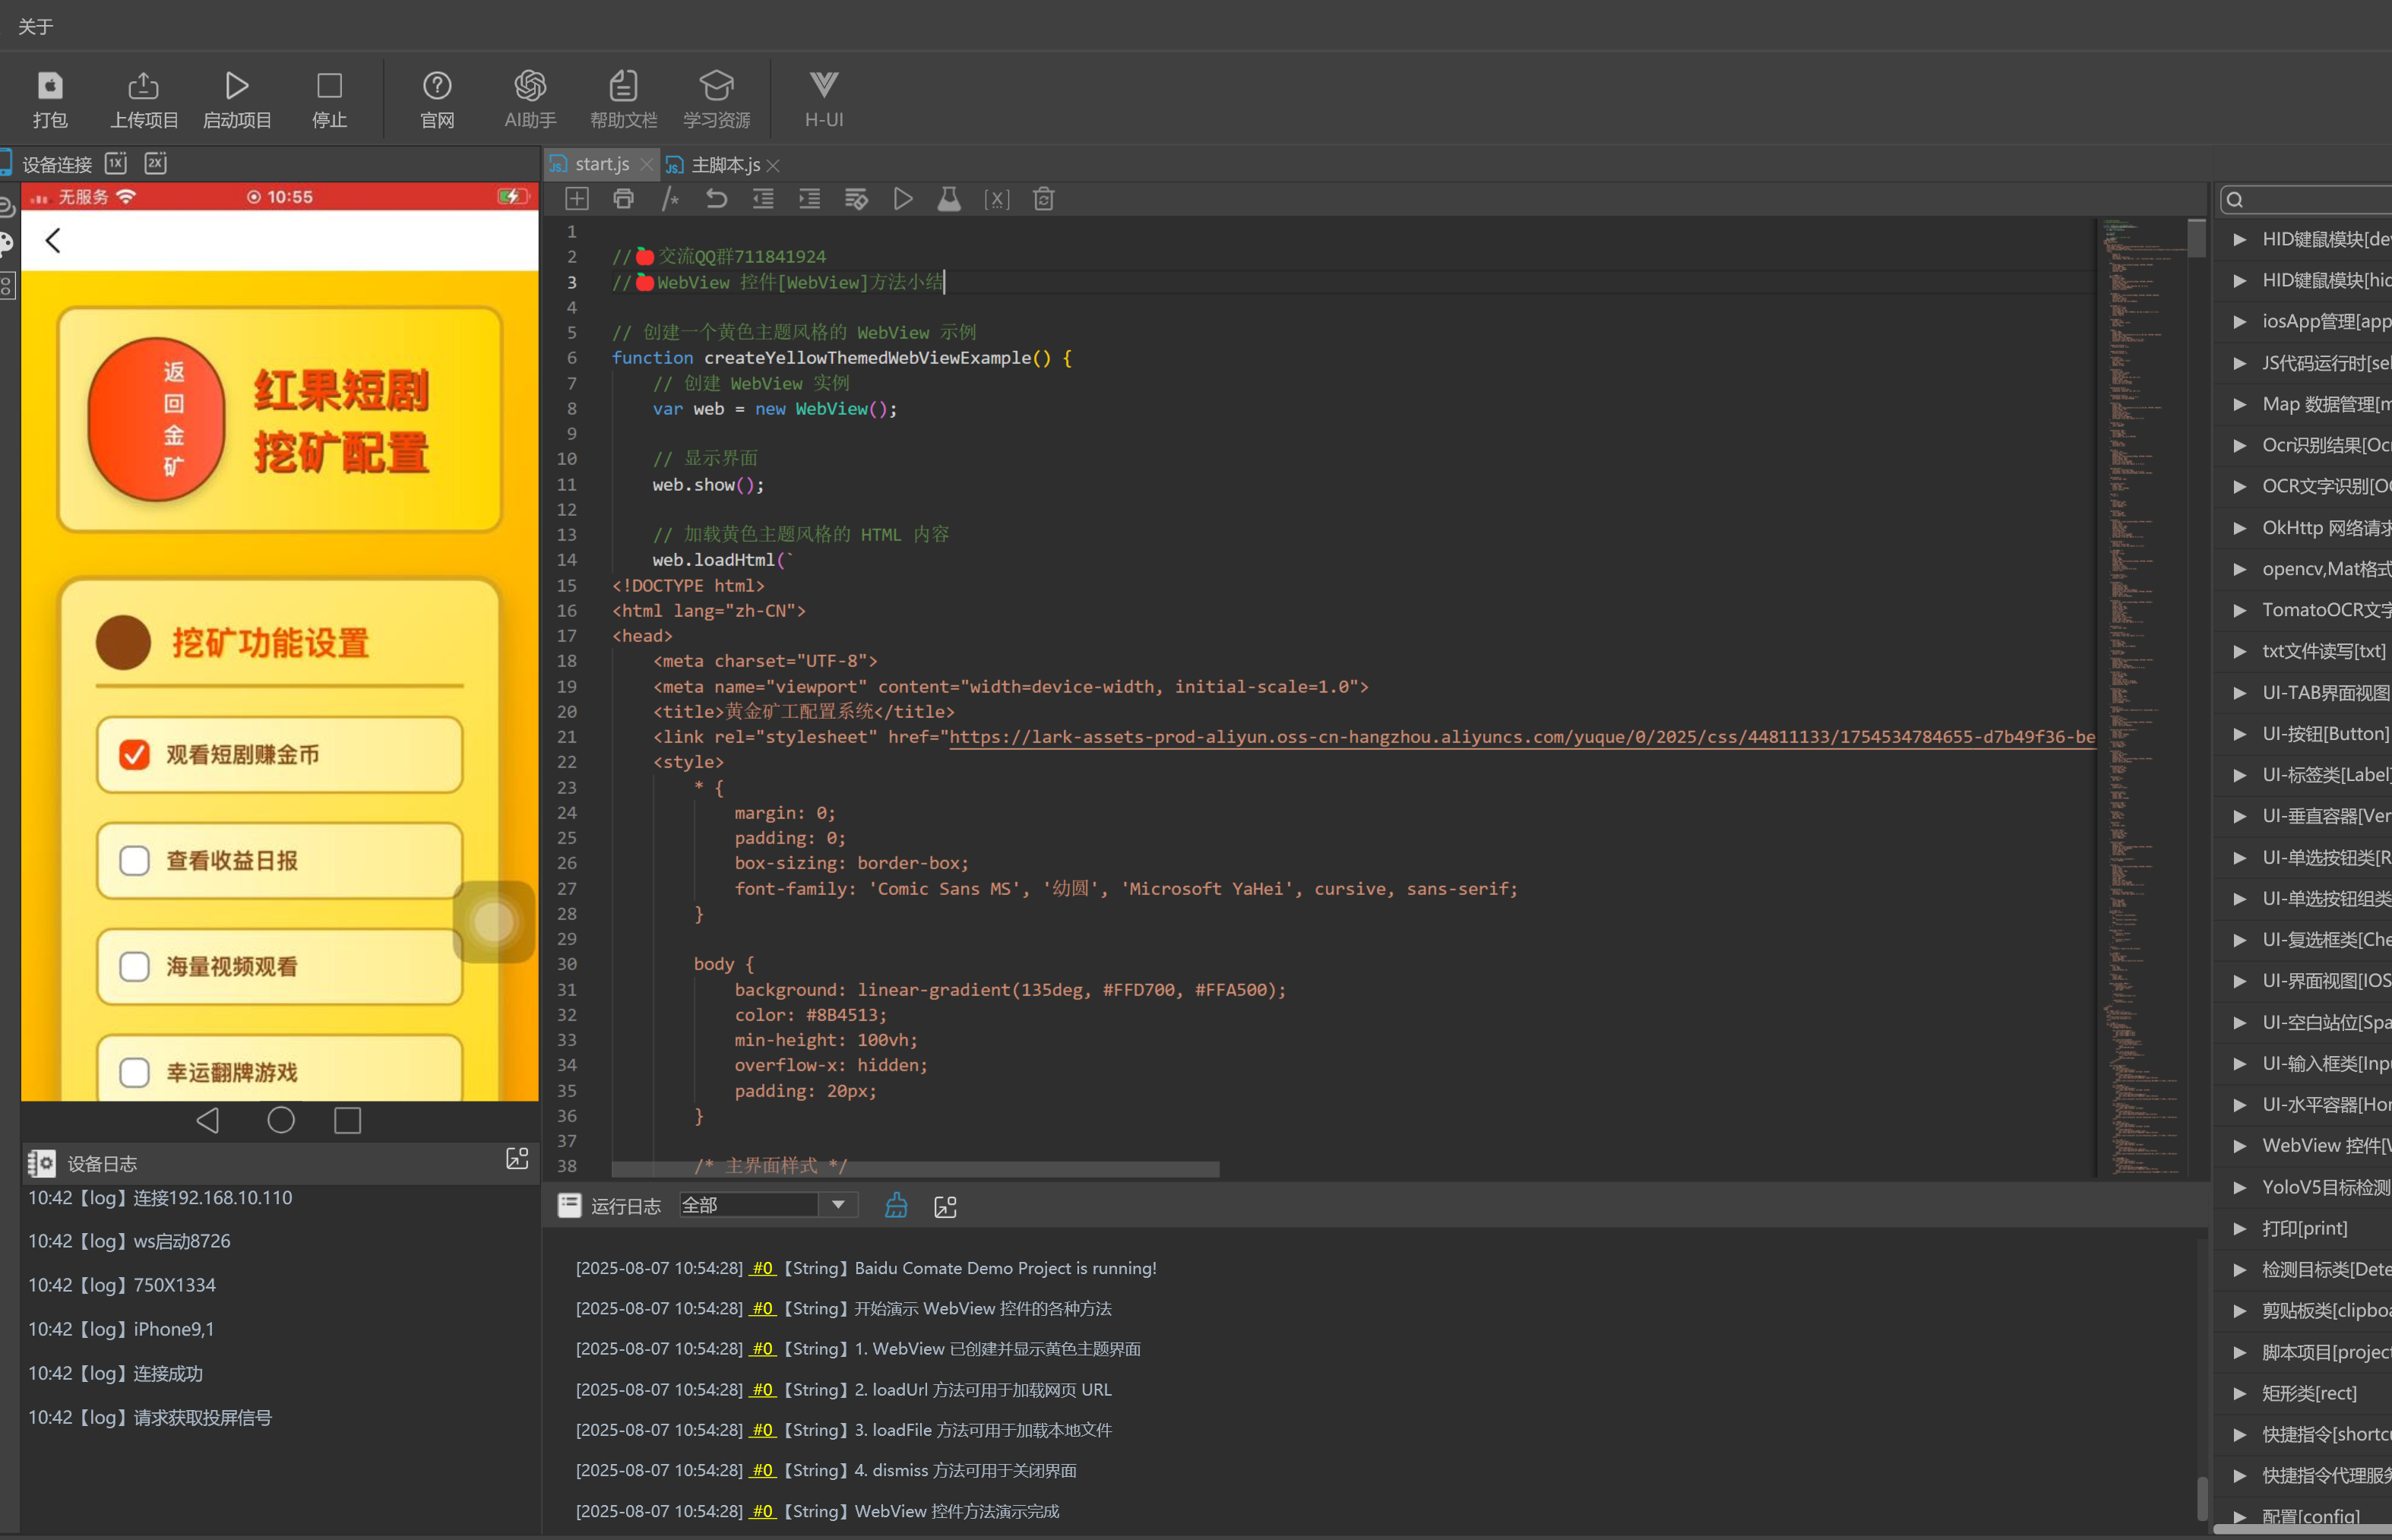The image size is (2392, 1540).
Task: Click the search field in right panel
Action: click(x=2308, y=199)
